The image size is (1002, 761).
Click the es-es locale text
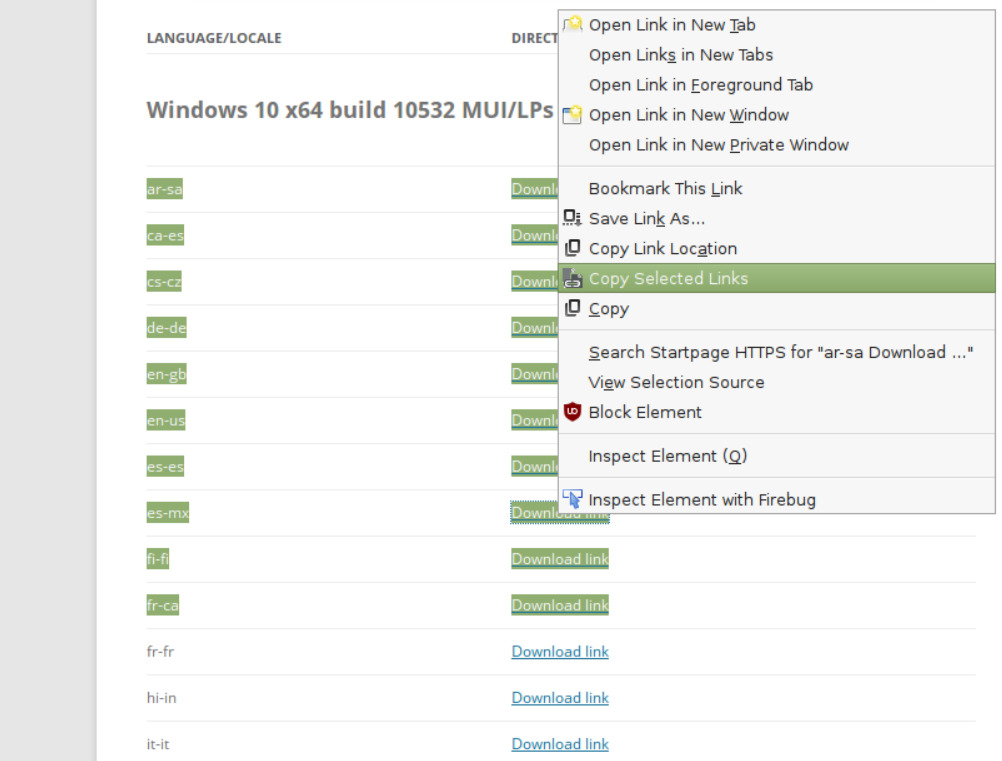coord(165,466)
